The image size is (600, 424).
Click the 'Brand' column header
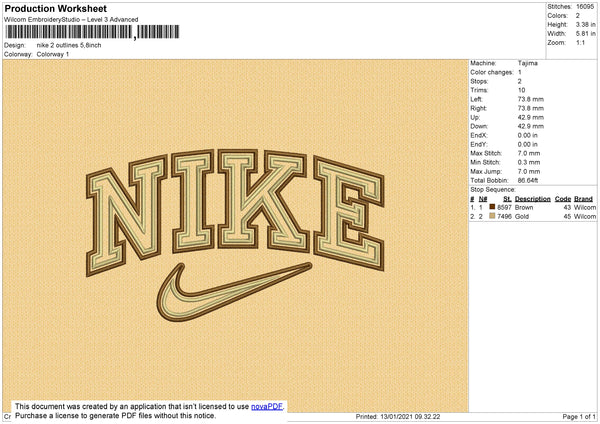pos(583,199)
